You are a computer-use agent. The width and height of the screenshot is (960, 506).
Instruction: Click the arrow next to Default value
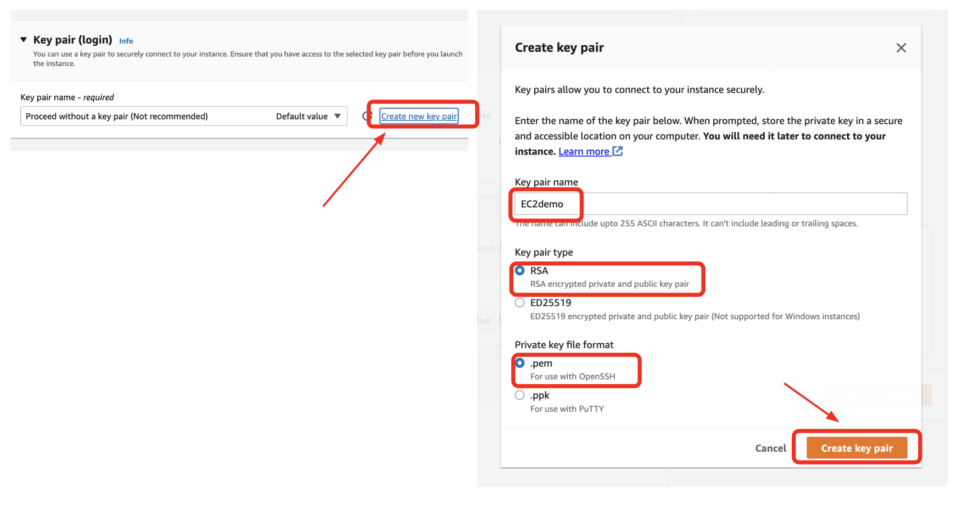pyautogui.click(x=338, y=116)
